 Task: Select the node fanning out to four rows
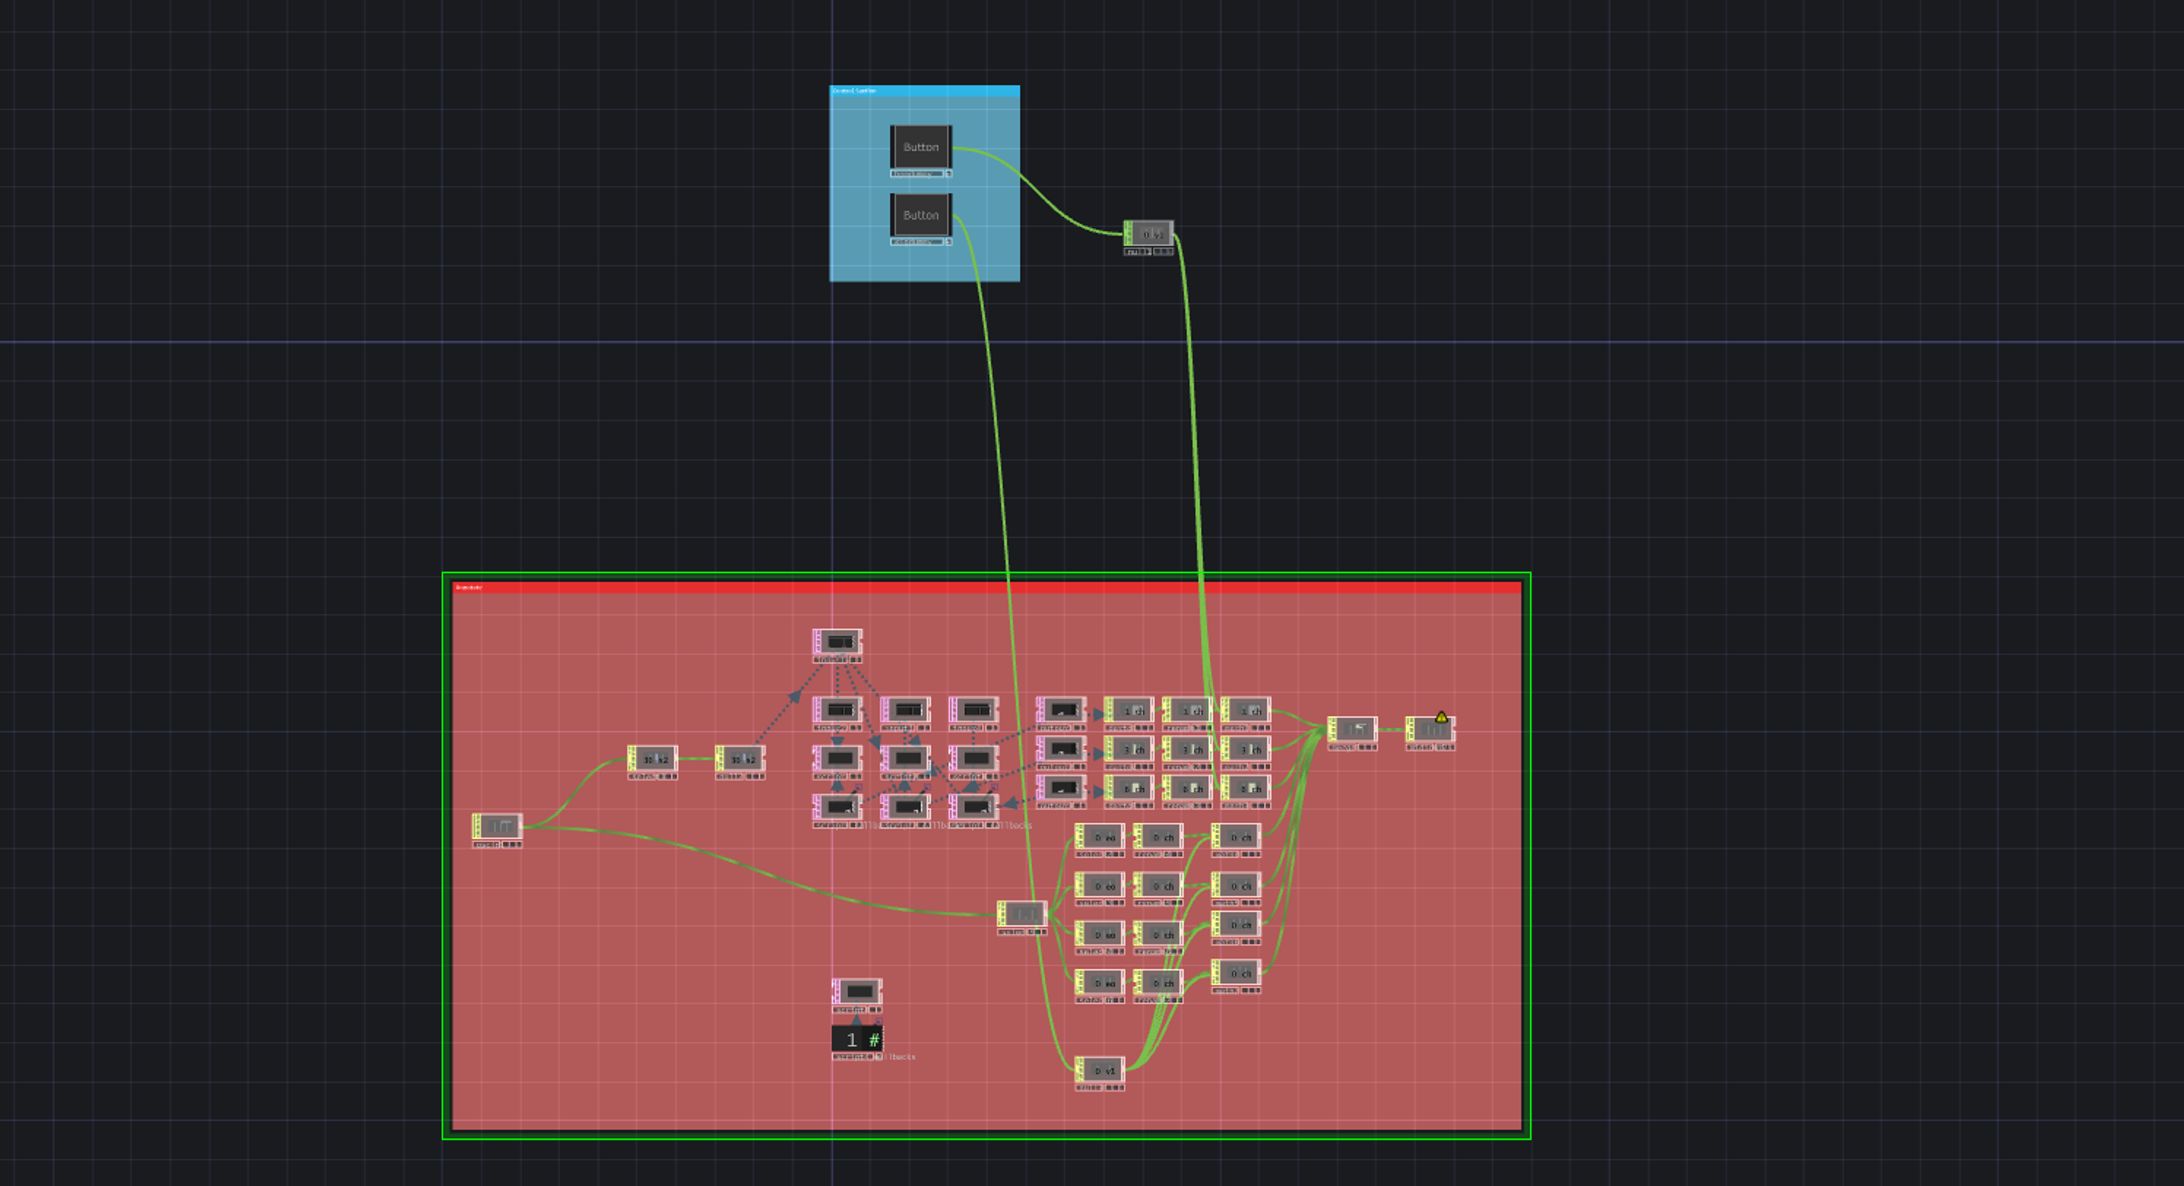(1022, 914)
